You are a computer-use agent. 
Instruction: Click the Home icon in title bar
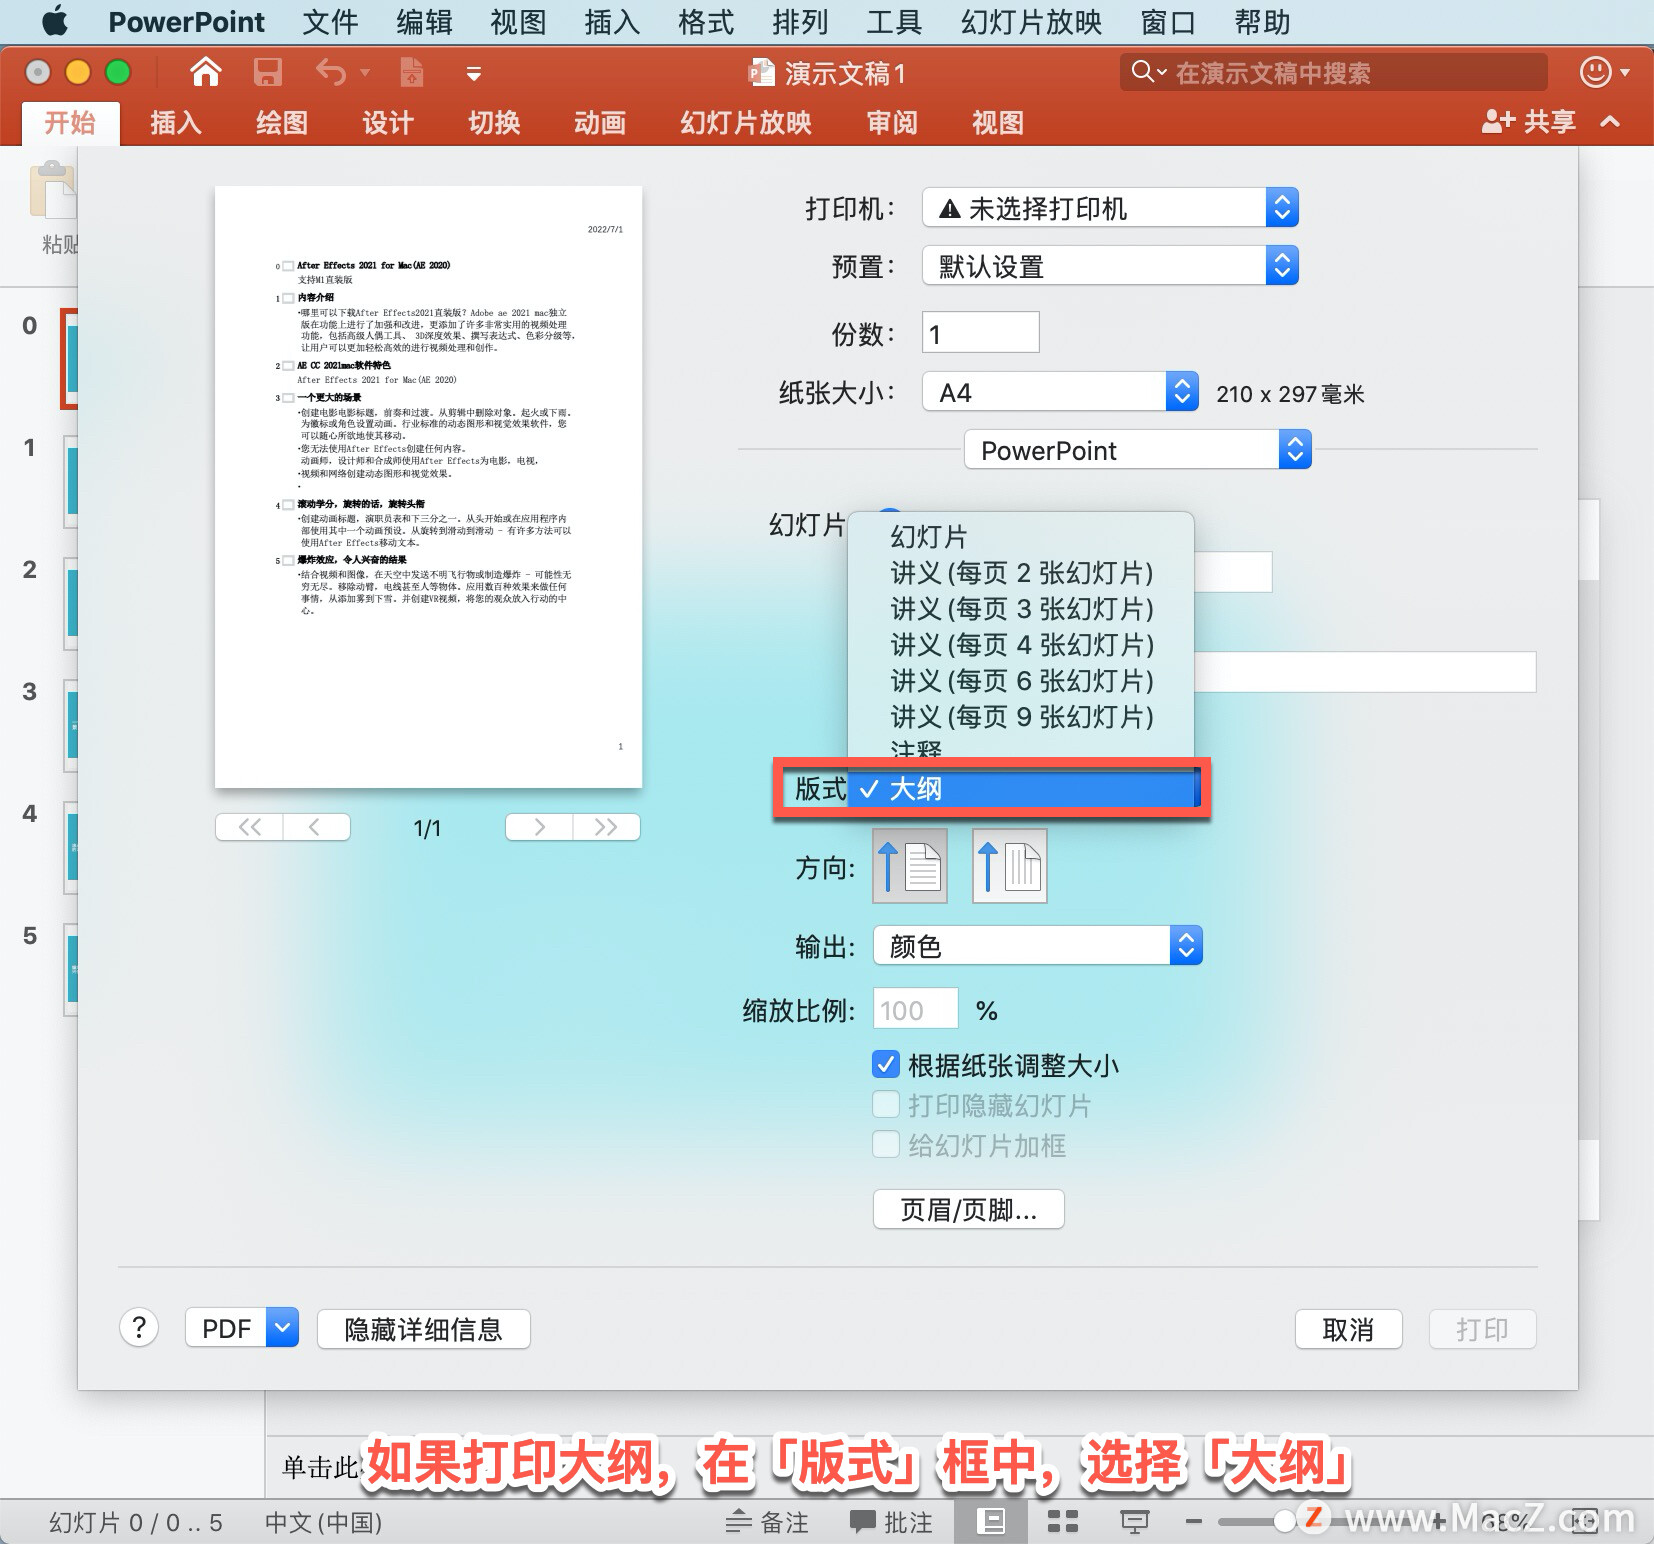pos(206,72)
